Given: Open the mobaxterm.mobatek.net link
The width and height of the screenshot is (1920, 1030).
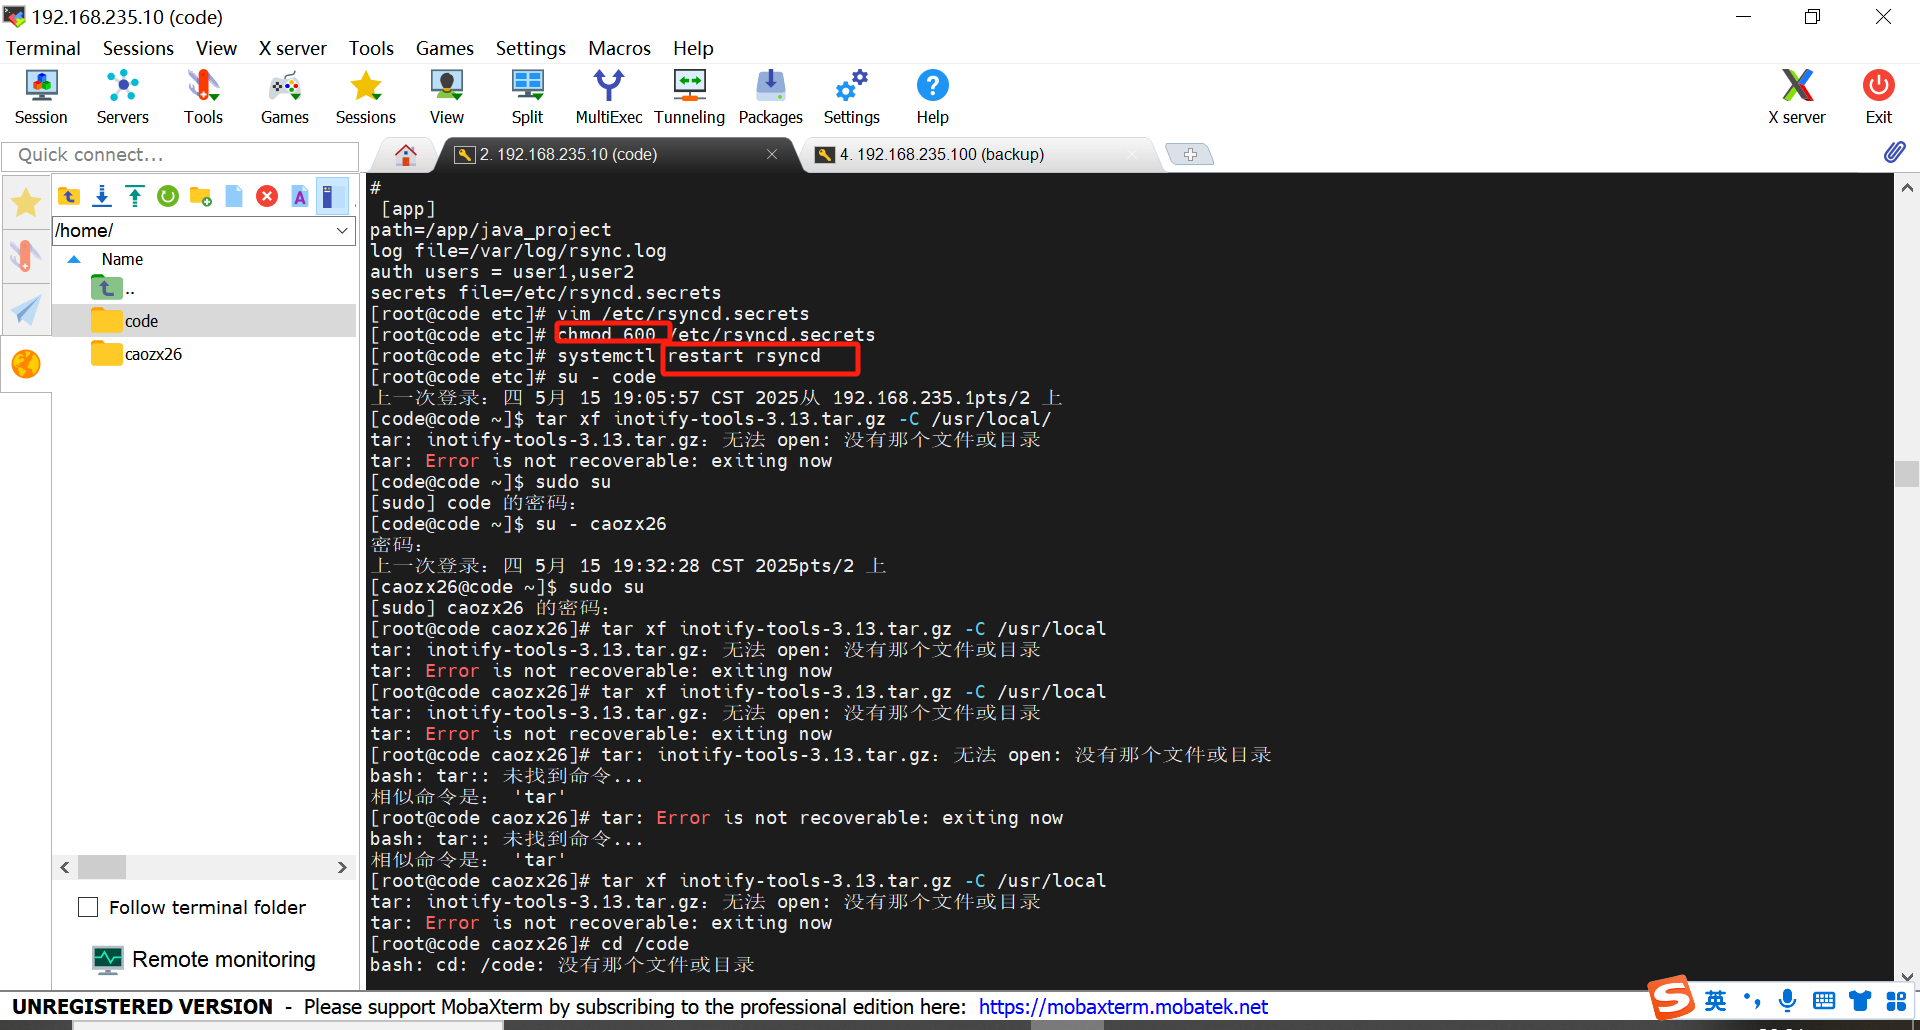Looking at the screenshot, I should [1123, 1007].
